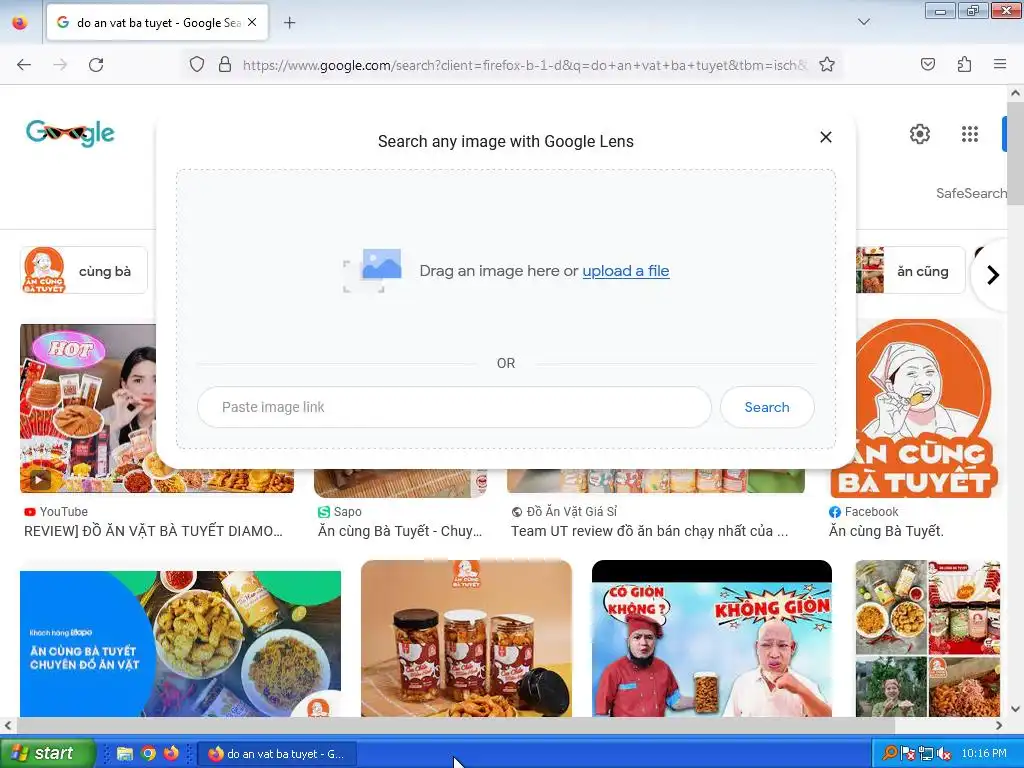Open tracking protection shield icon
Image resolution: width=1024 pixels, height=768 pixels.
click(x=197, y=65)
